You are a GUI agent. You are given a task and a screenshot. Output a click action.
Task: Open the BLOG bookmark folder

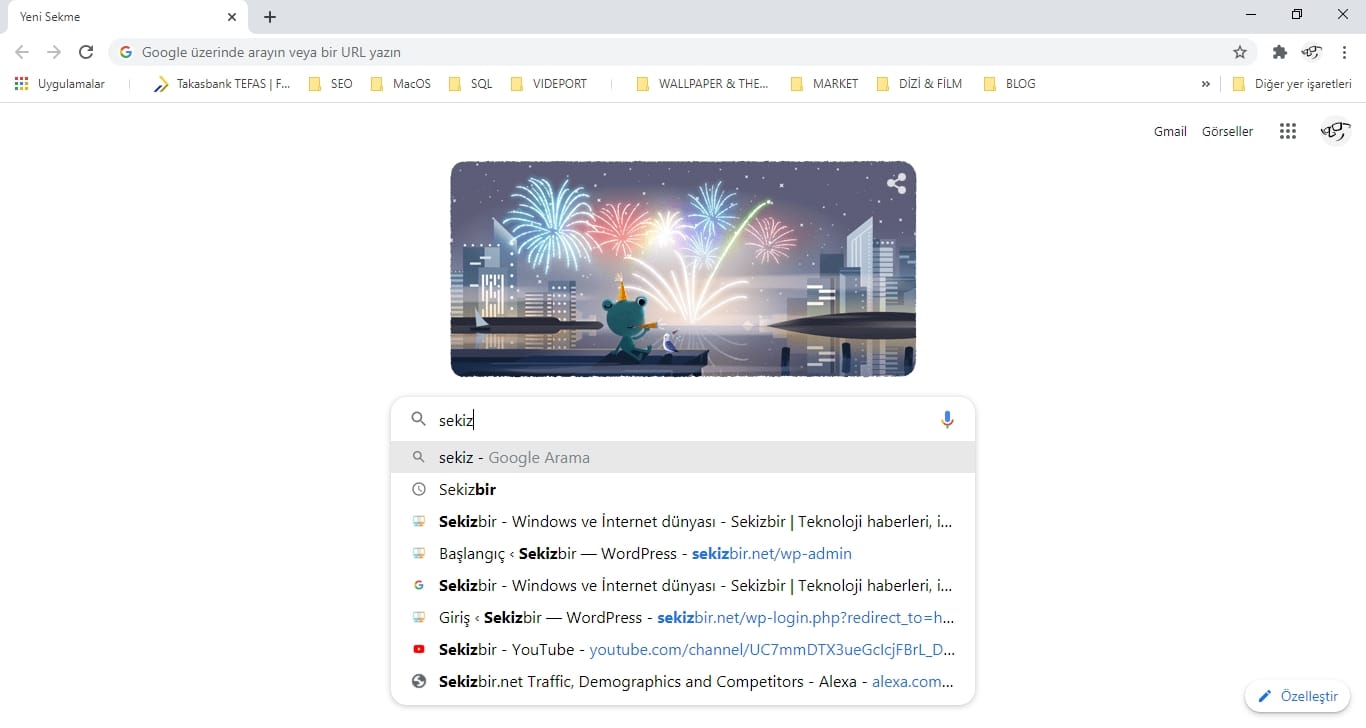tap(1010, 84)
